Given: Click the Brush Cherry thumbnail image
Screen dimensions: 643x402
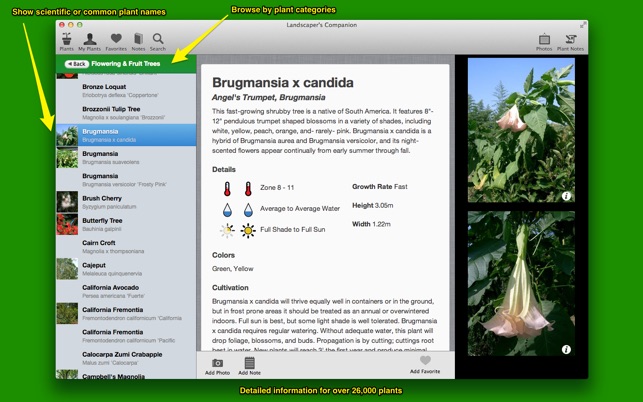Looking at the screenshot, I should (x=67, y=202).
